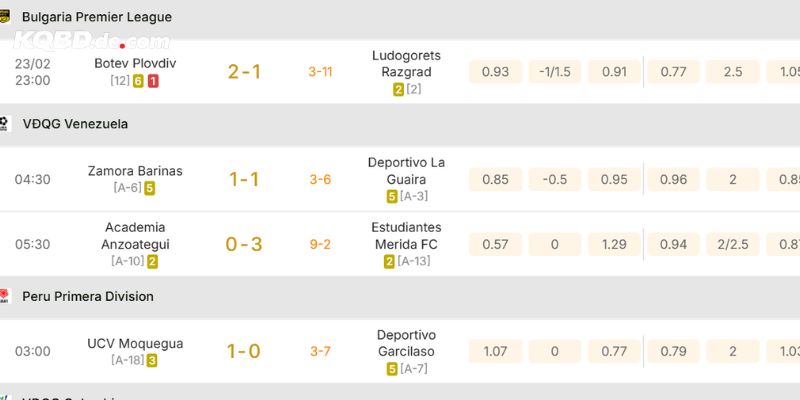Select the -1/1.5 handicap cell
The width and height of the screenshot is (800, 400).
[555, 72]
